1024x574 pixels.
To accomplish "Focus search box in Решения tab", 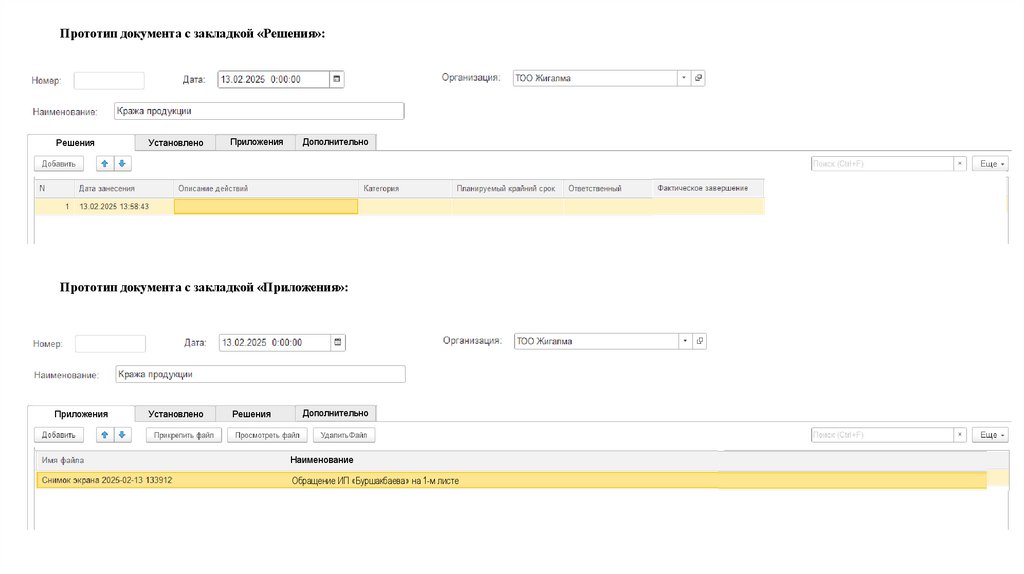I will [x=882, y=163].
